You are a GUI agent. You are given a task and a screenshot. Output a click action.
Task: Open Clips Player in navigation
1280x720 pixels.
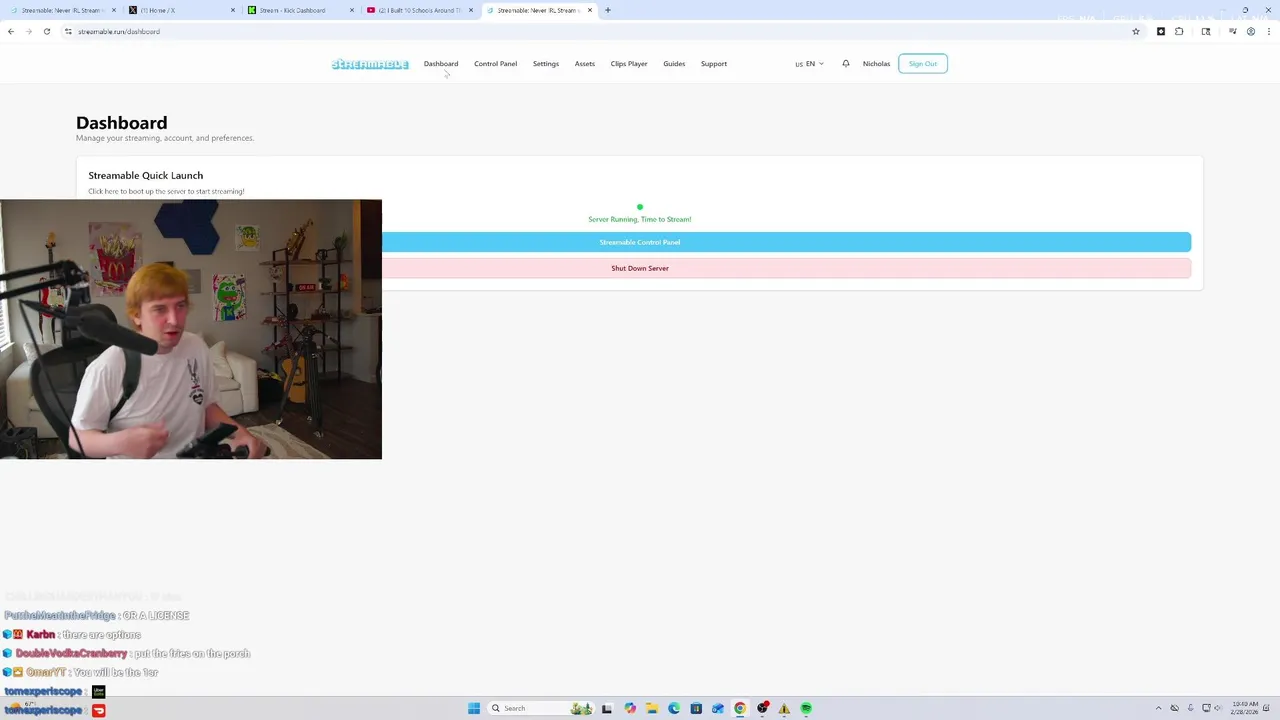click(629, 64)
